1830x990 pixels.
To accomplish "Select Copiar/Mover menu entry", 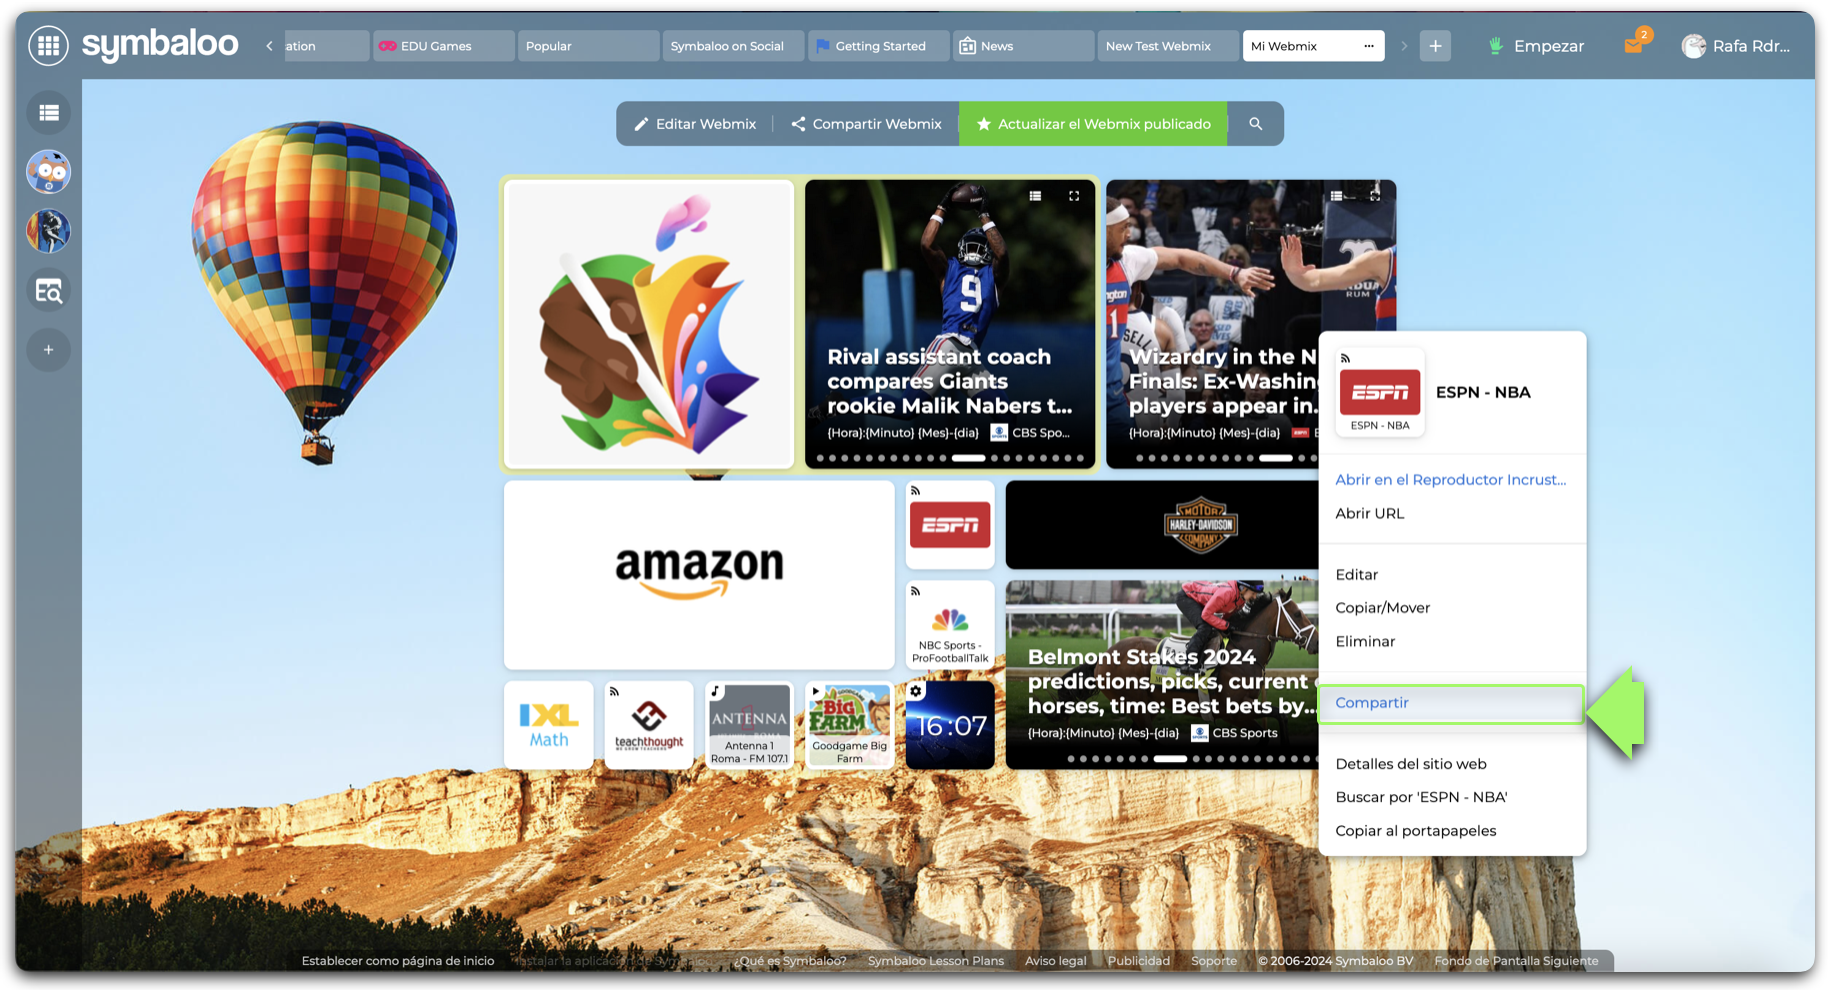I will pyautogui.click(x=1382, y=608).
